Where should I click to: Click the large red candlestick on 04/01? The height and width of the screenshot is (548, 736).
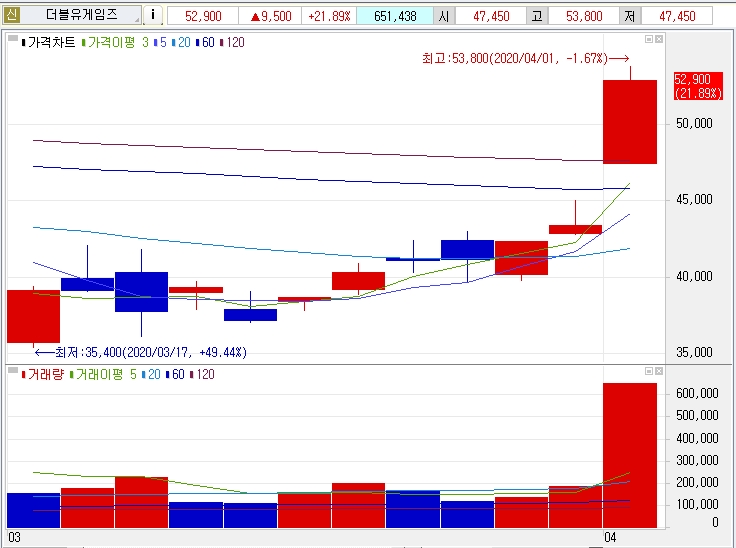630,122
